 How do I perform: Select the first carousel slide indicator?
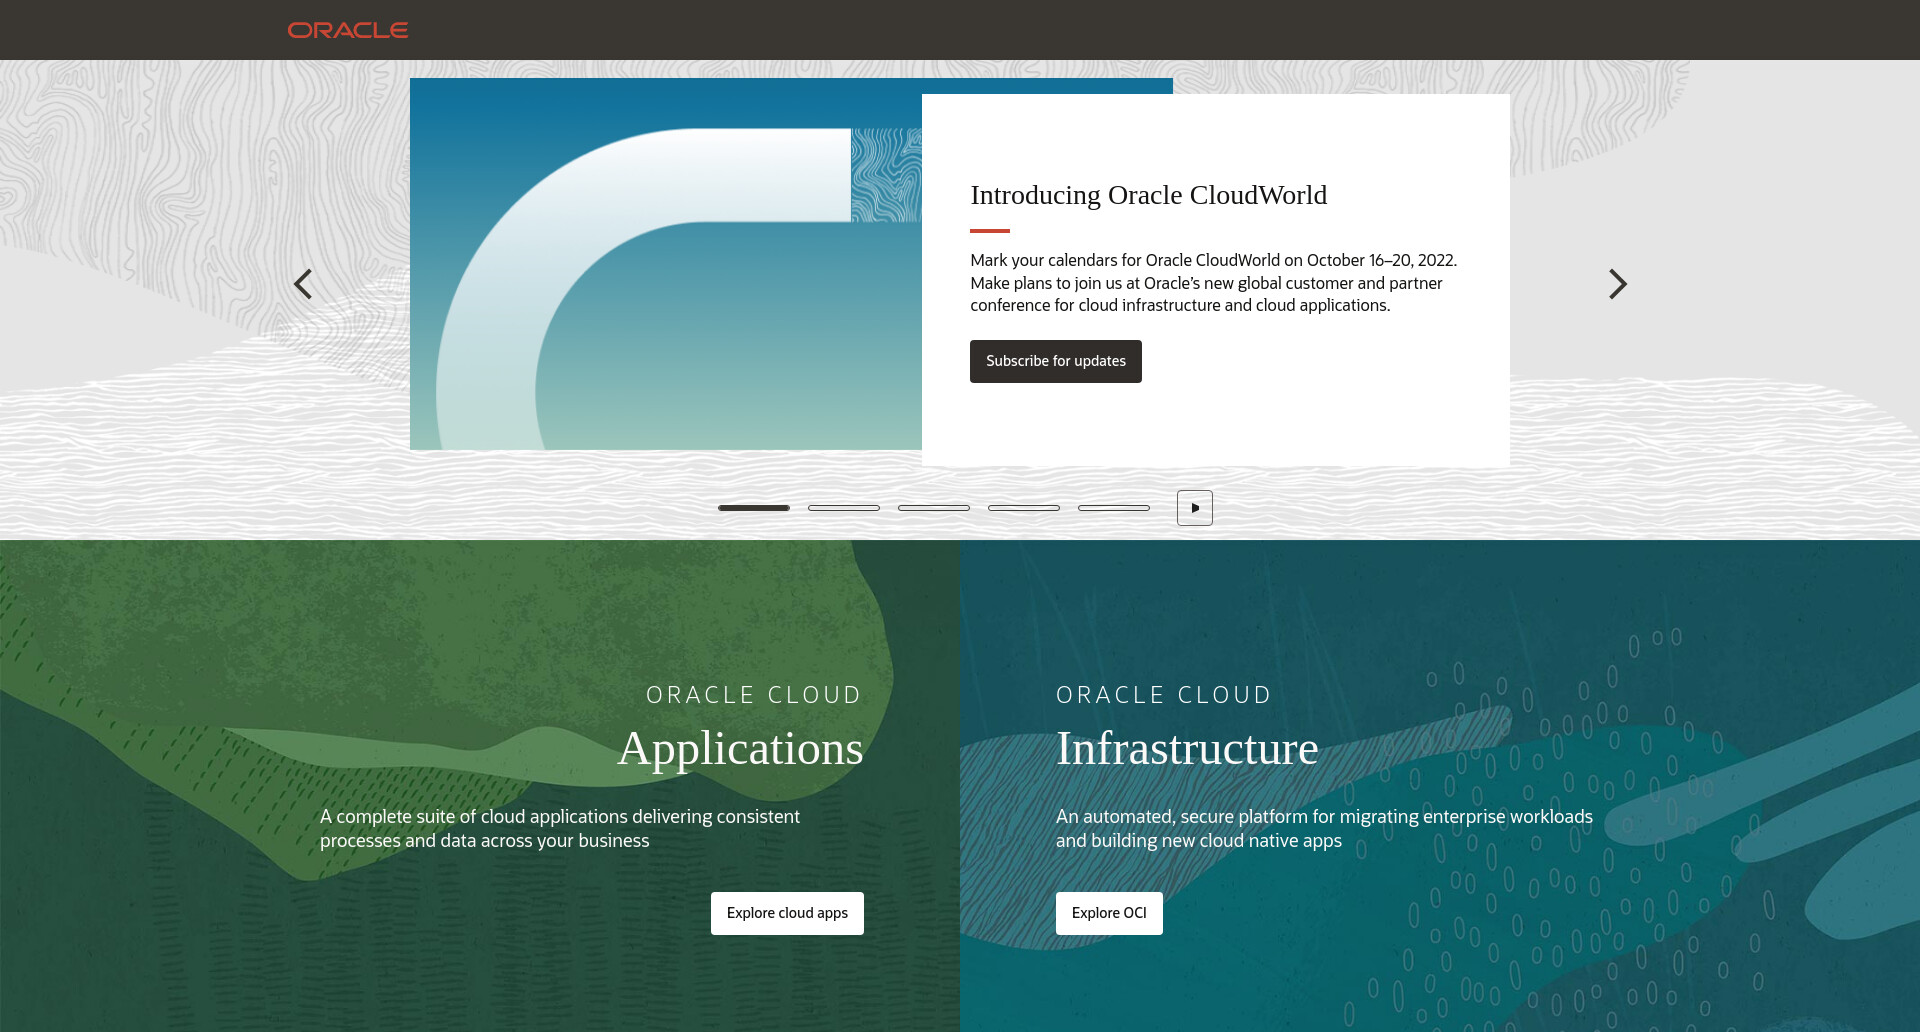click(754, 508)
